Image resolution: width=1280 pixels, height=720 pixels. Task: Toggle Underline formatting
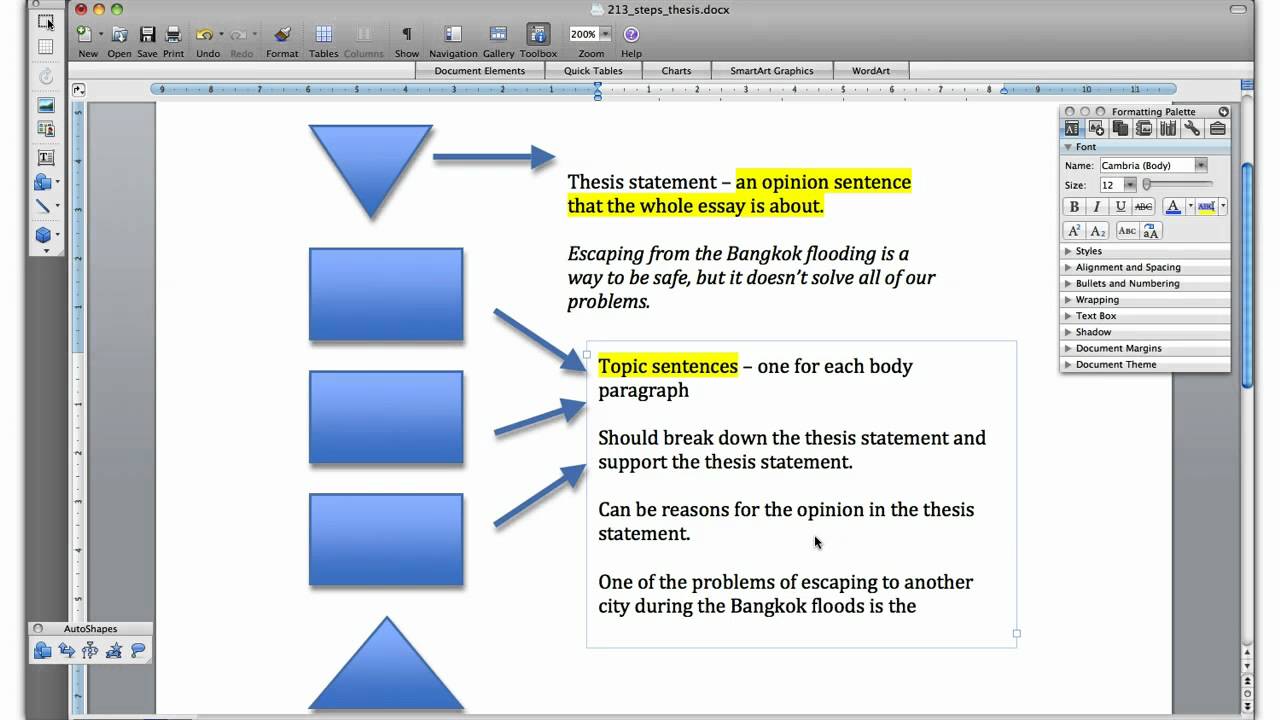(x=1120, y=207)
